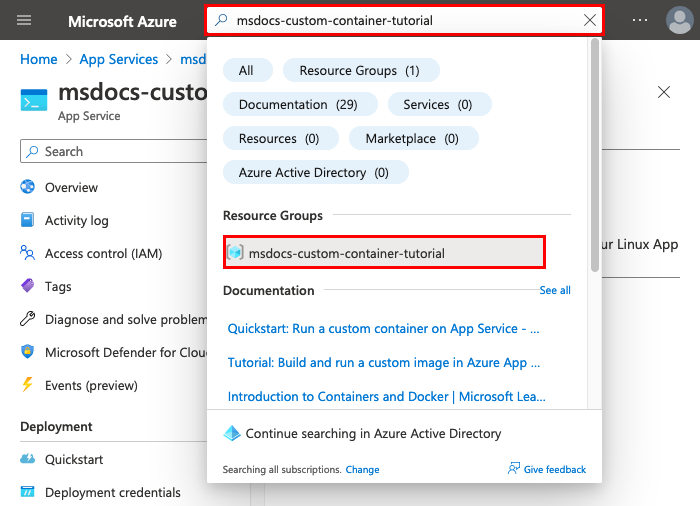Filter results by Documentation
The height and width of the screenshot is (506, 700).
pyautogui.click(x=300, y=104)
